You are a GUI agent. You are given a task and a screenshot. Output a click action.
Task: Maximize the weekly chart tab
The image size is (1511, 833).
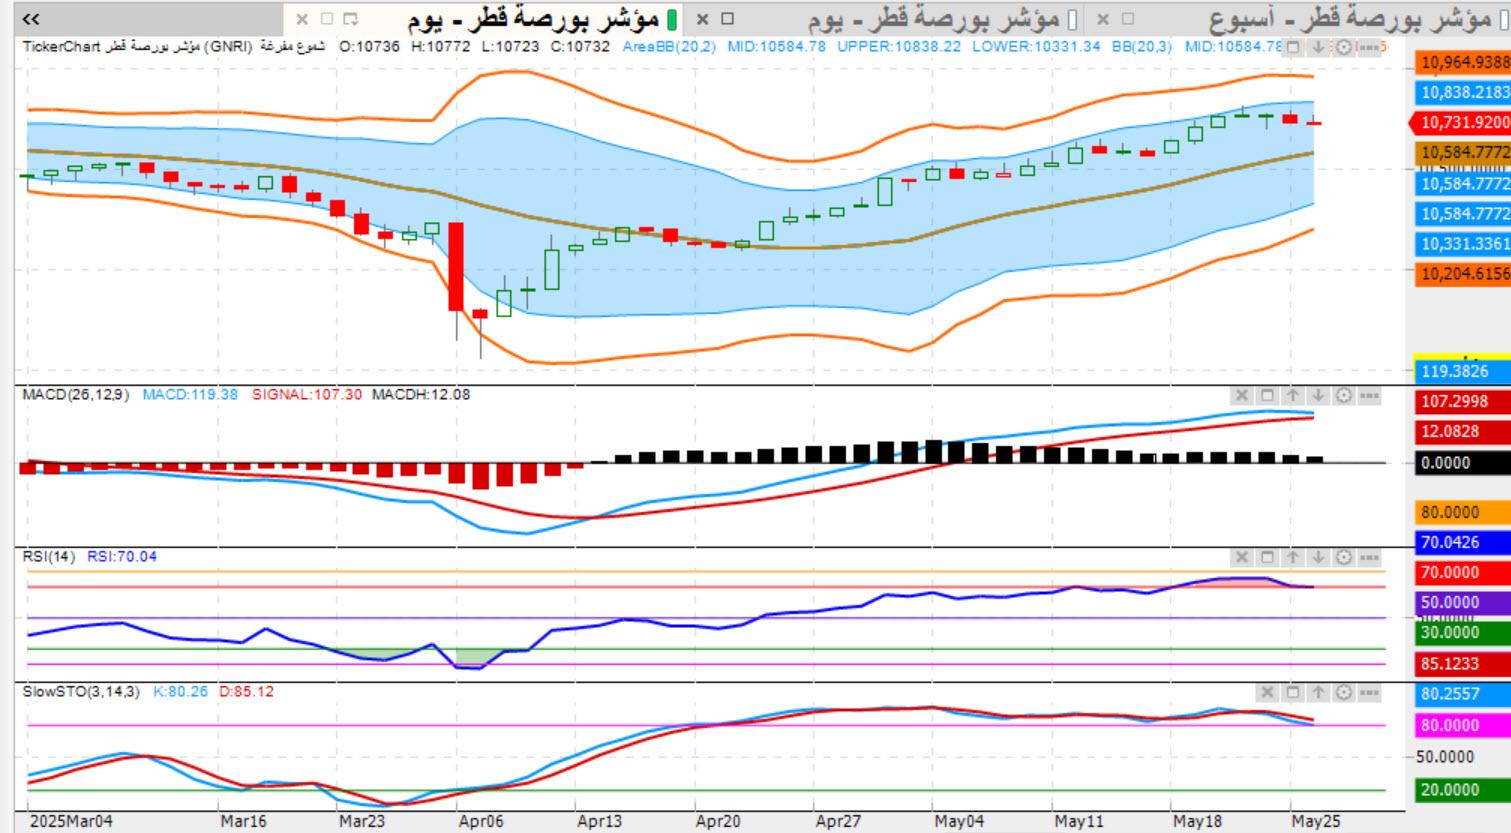[x=1128, y=19]
